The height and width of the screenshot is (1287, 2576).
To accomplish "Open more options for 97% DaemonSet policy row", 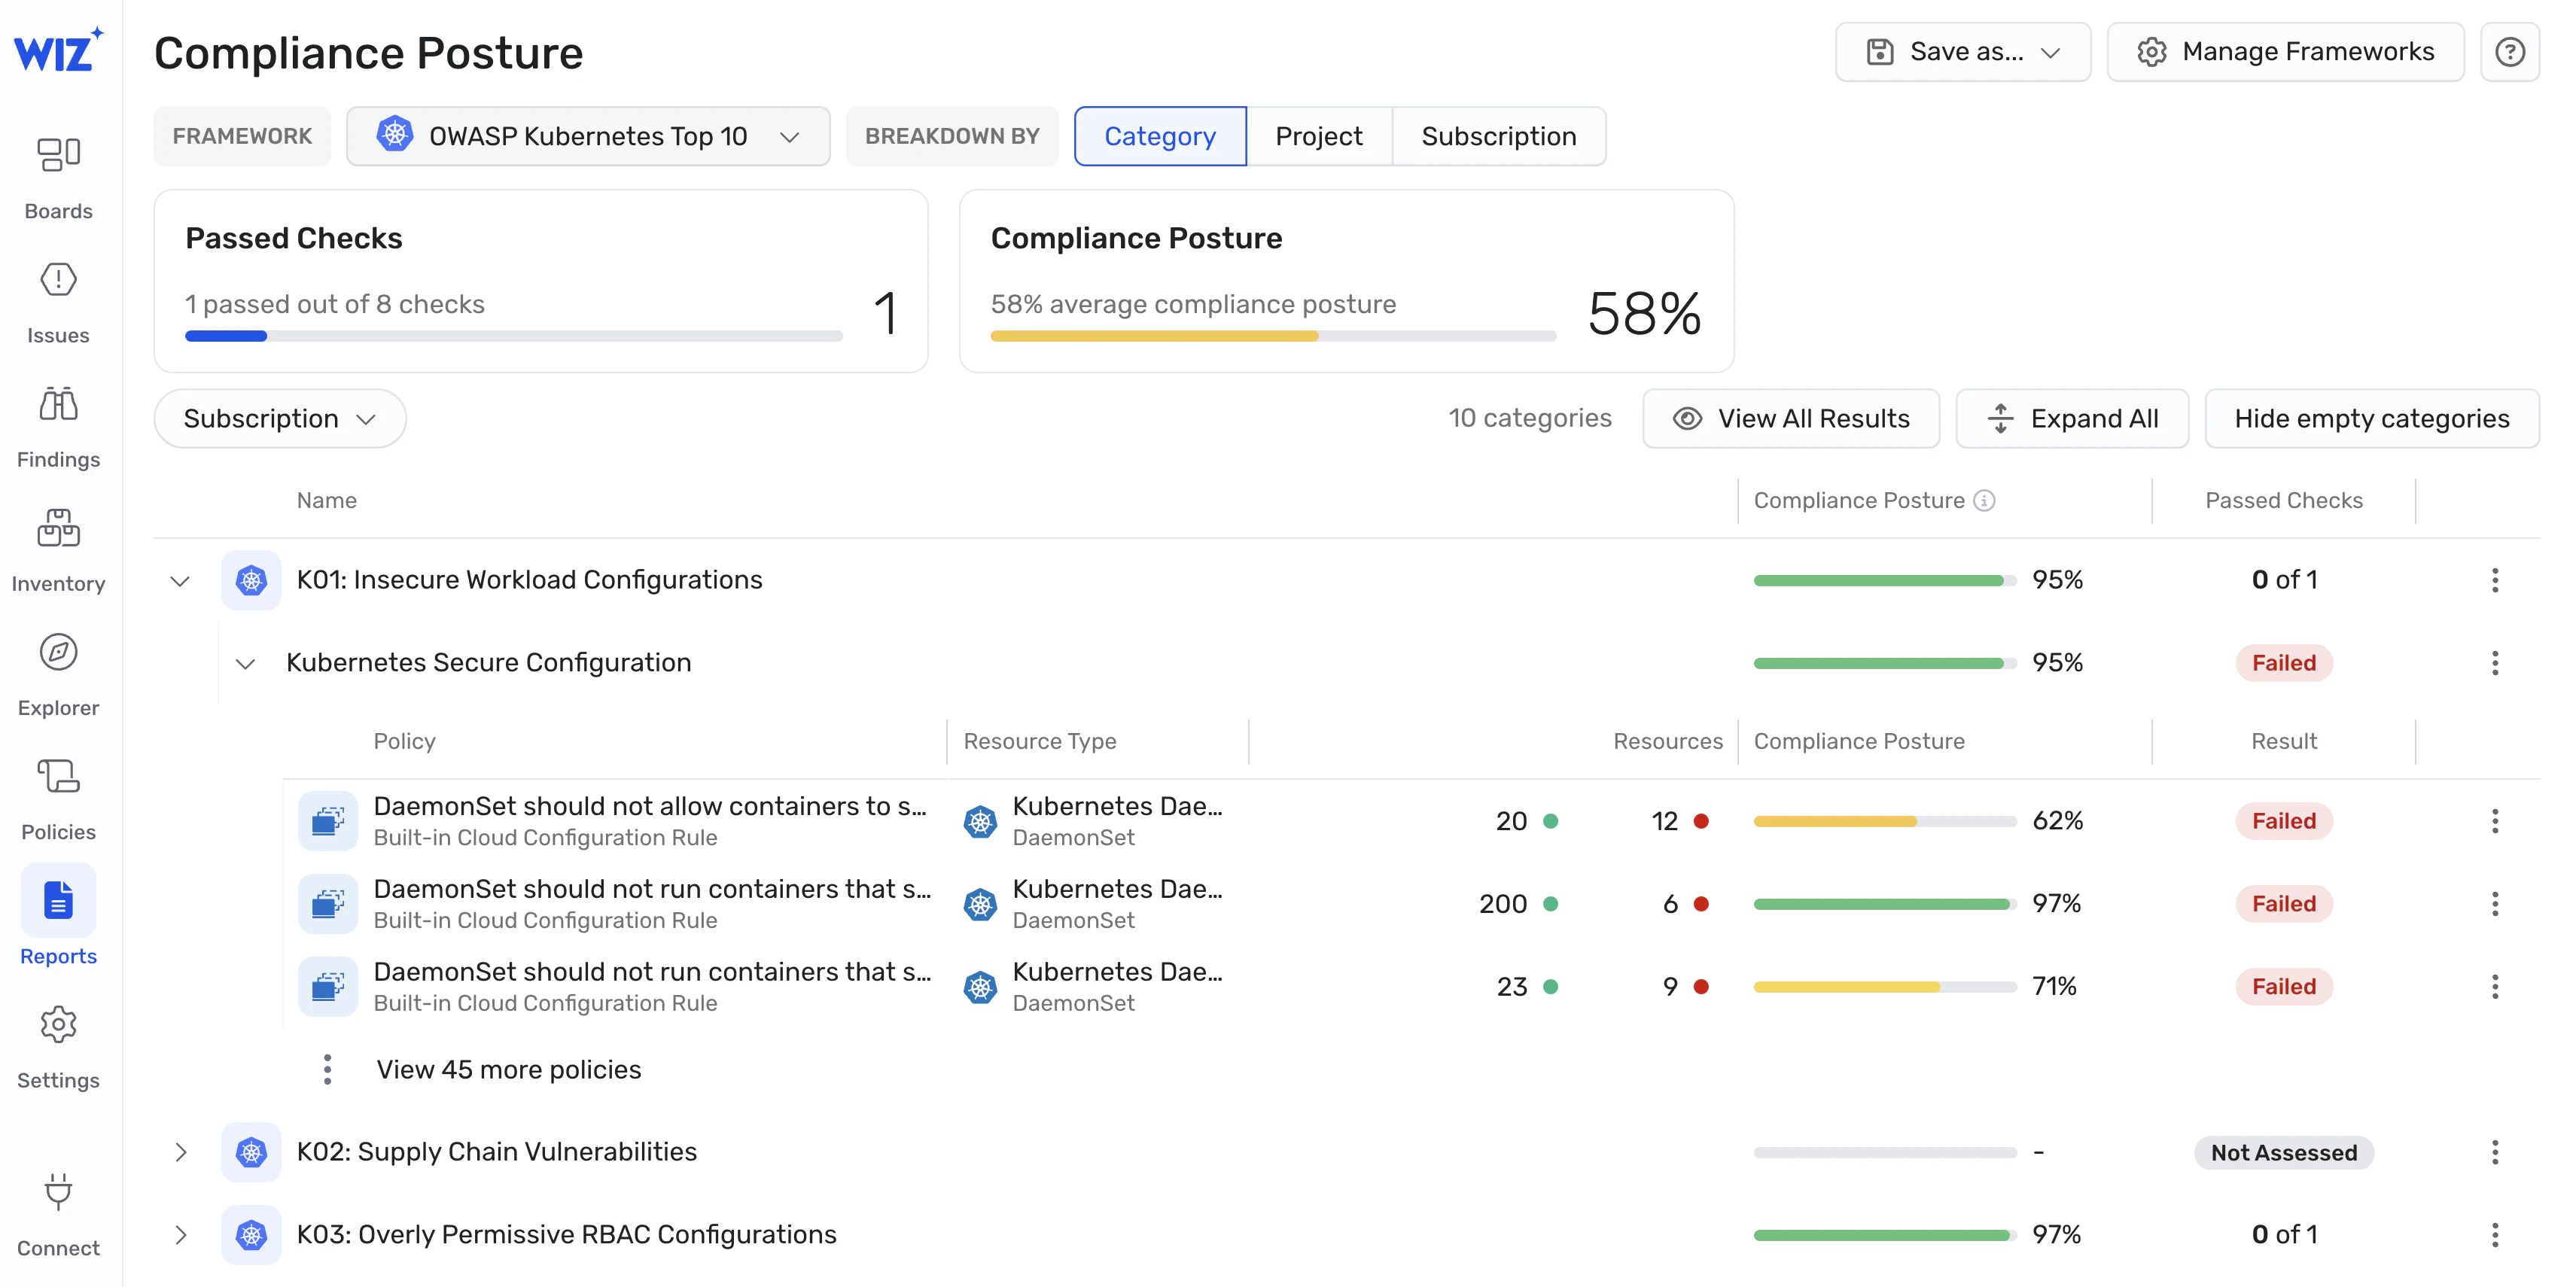I will (x=2495, y=904).
